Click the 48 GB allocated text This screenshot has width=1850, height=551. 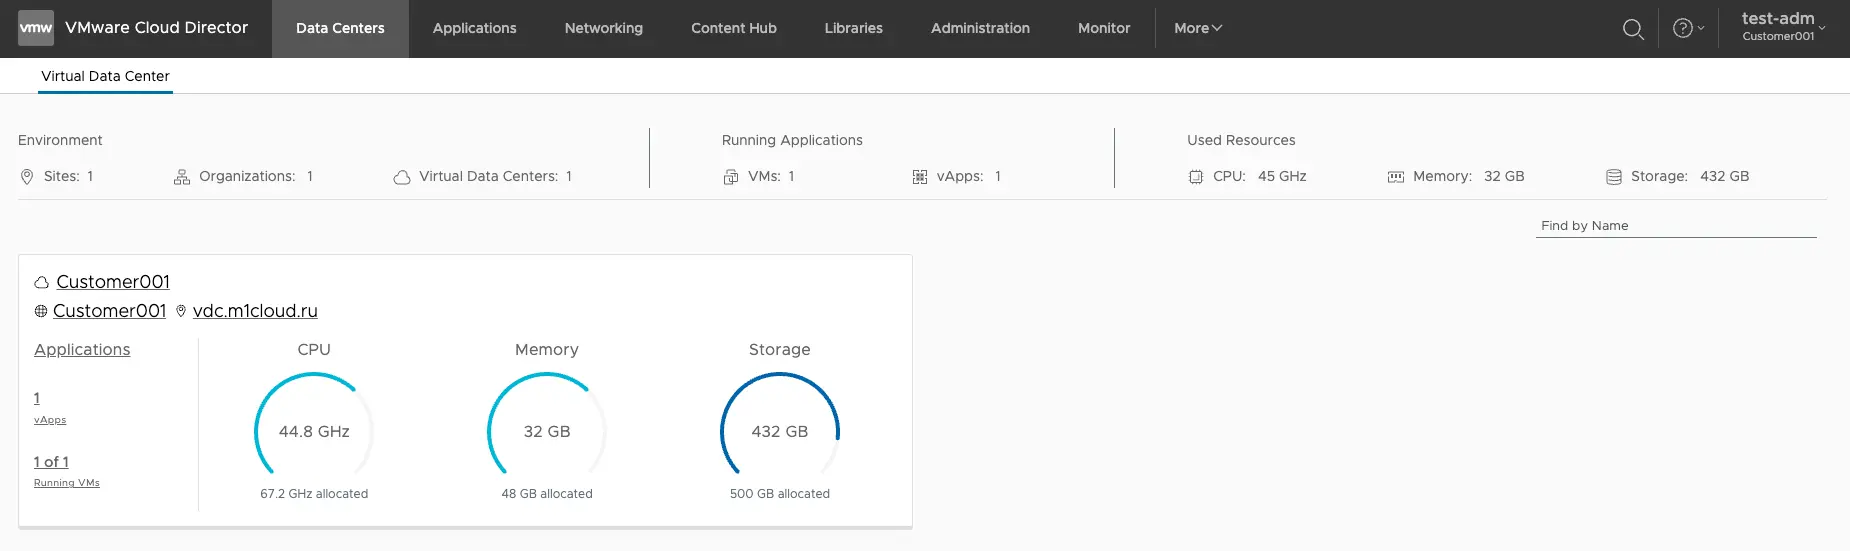[x=547, y=494]
